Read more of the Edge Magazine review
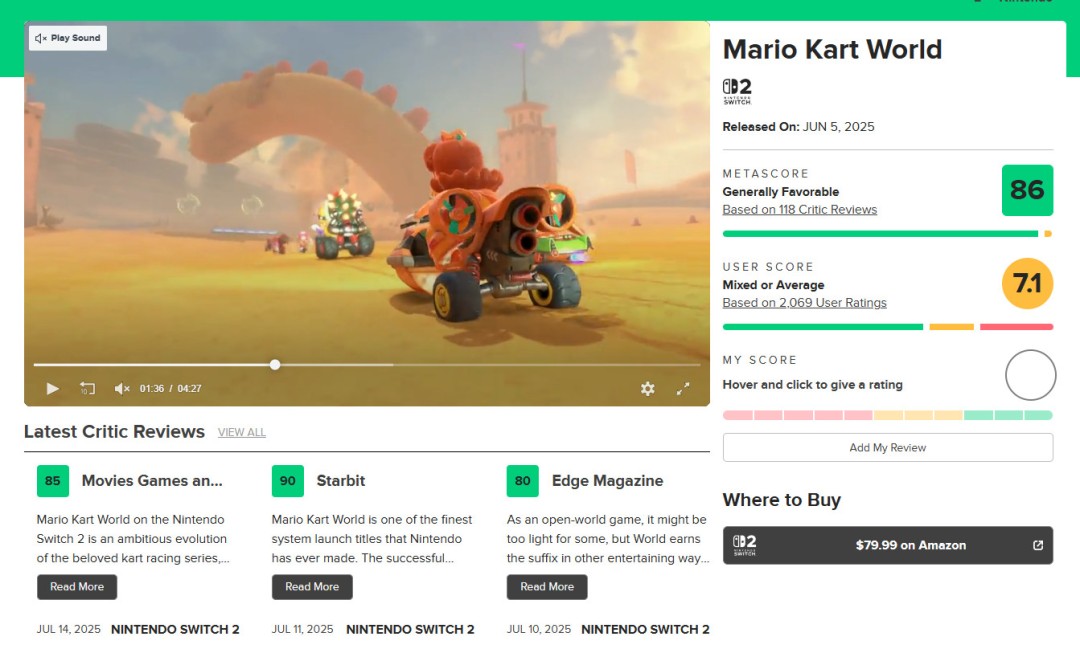This screenshot has width=1080, height=653. point(547,587)
